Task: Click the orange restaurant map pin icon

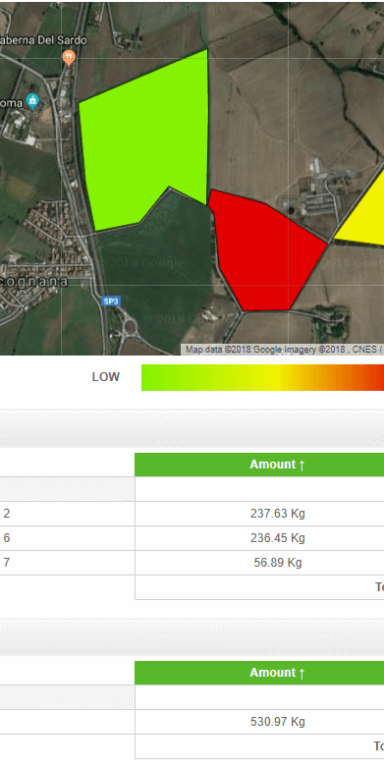Action: click(69, 58)
